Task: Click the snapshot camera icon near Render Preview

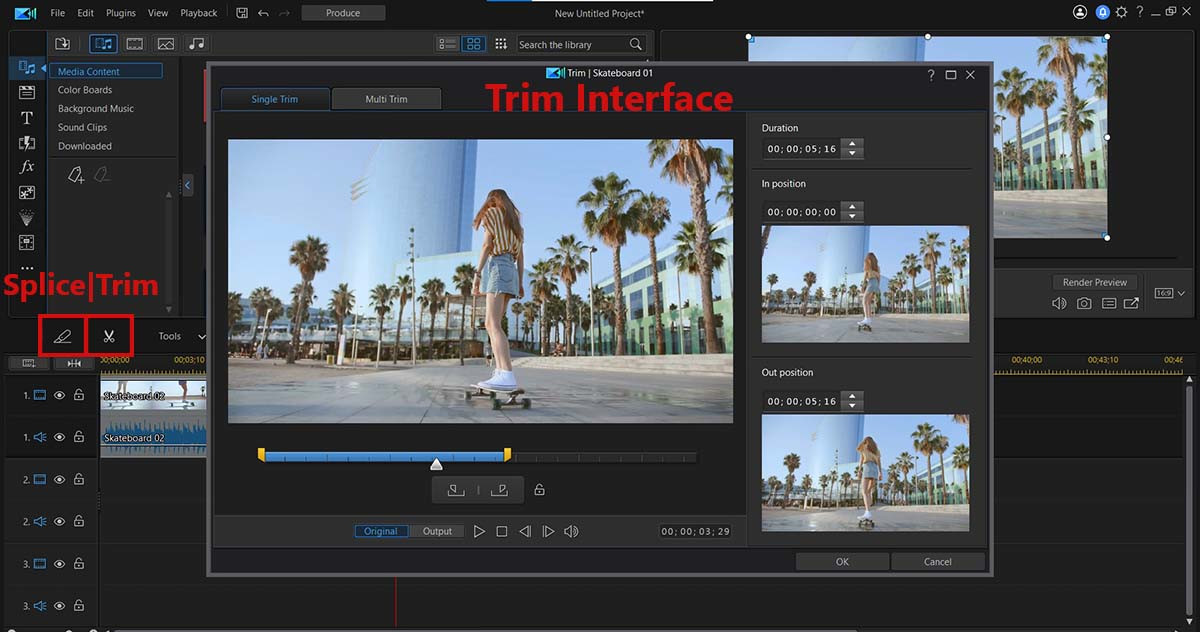Action: 1084,303
